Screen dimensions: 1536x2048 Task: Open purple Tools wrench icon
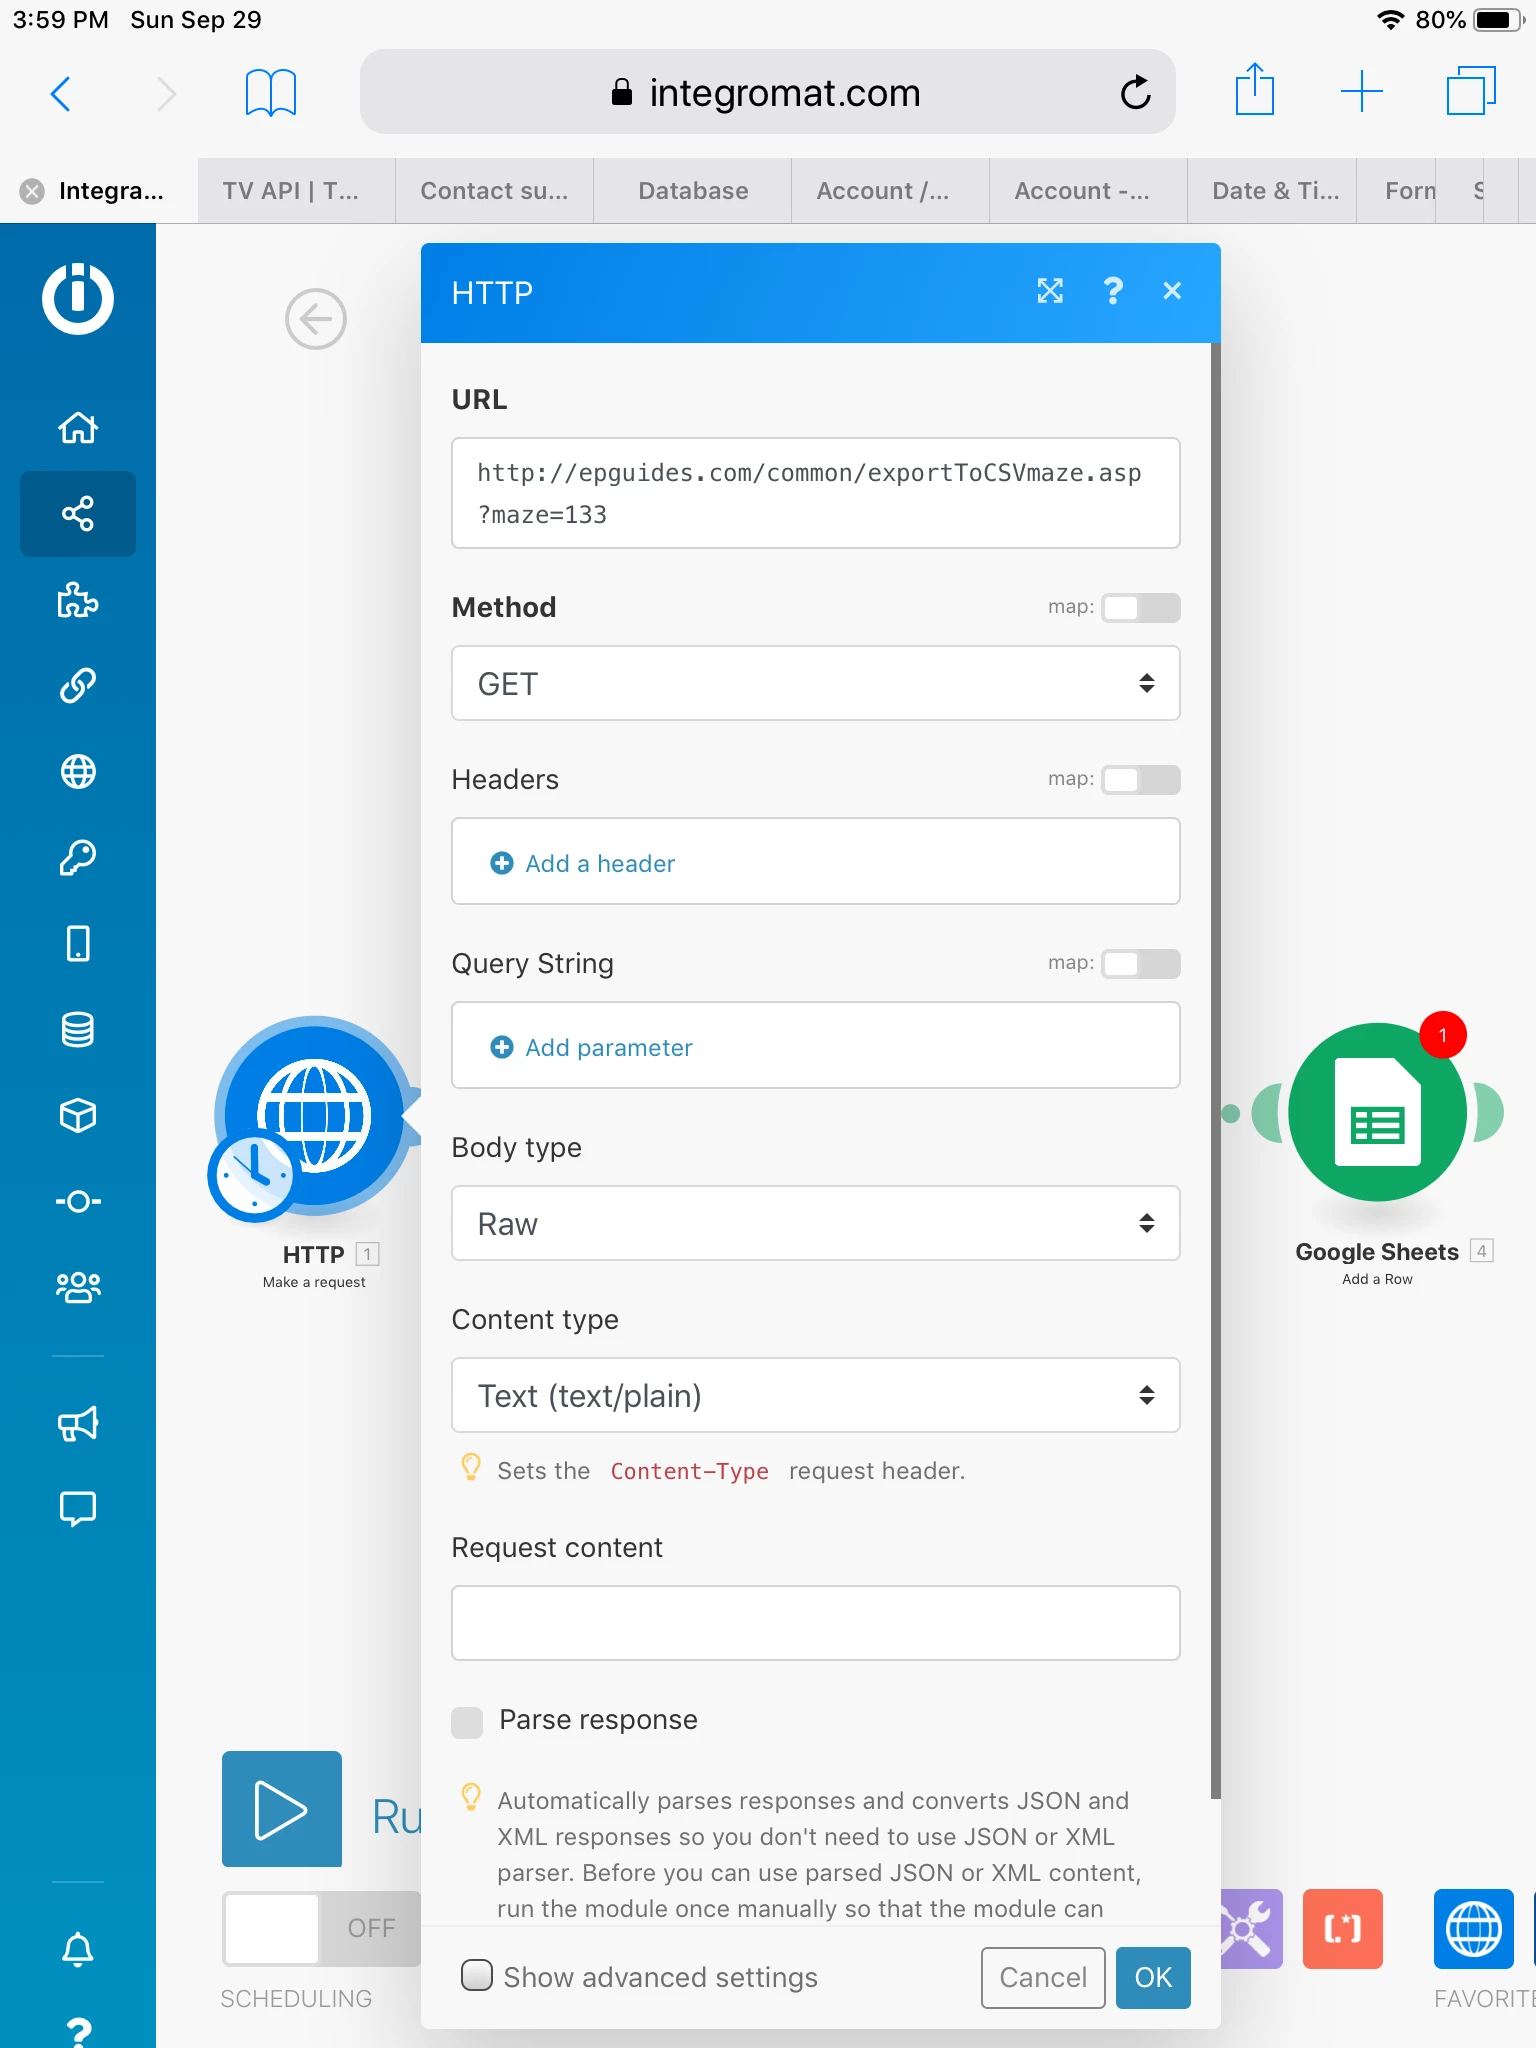tap(1252, 1929)
